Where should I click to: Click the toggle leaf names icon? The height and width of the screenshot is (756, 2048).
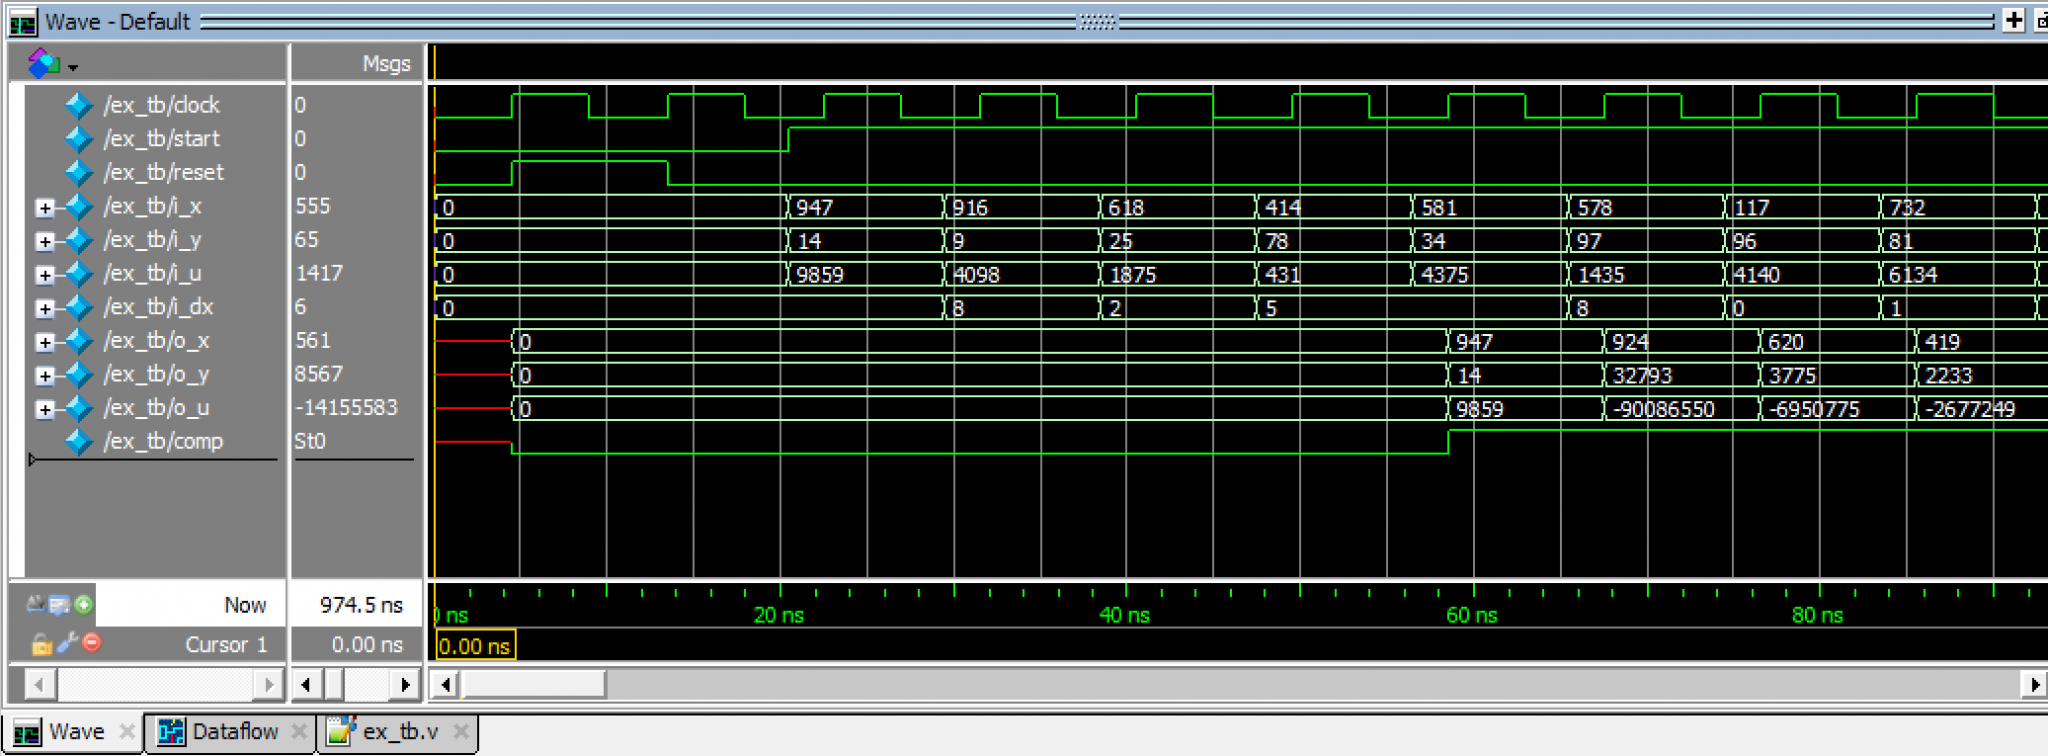[35, 604]
